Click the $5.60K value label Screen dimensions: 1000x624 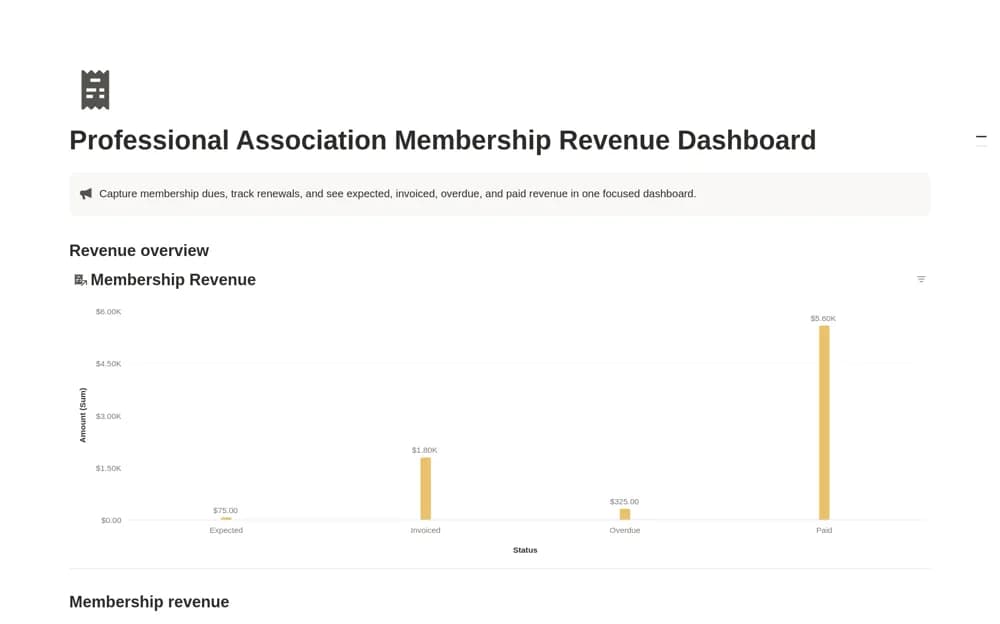tap(823, 318)
